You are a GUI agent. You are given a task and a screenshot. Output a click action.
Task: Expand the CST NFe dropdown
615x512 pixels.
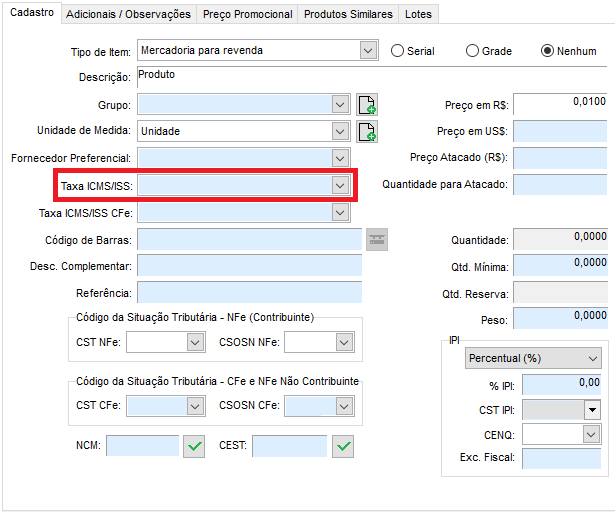(195, 342)
